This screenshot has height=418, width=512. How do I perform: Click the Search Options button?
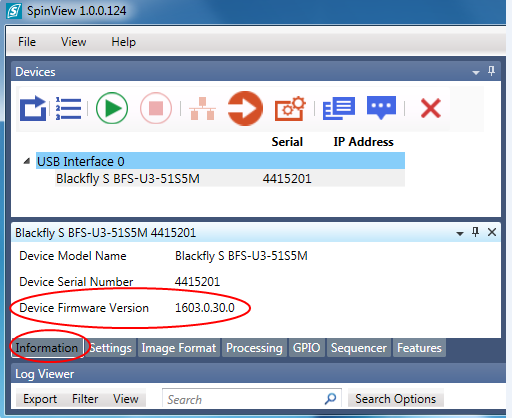(x=396, y=399)
